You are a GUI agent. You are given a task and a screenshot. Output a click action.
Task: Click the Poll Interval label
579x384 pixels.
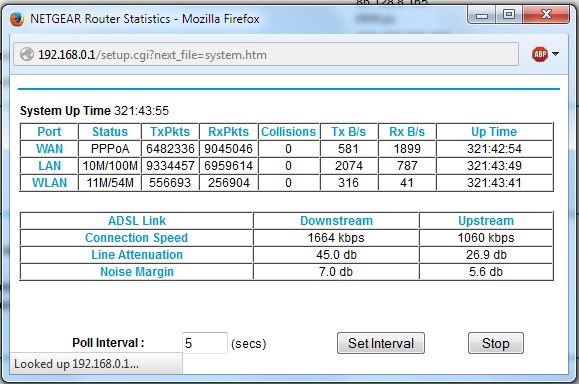108,343
